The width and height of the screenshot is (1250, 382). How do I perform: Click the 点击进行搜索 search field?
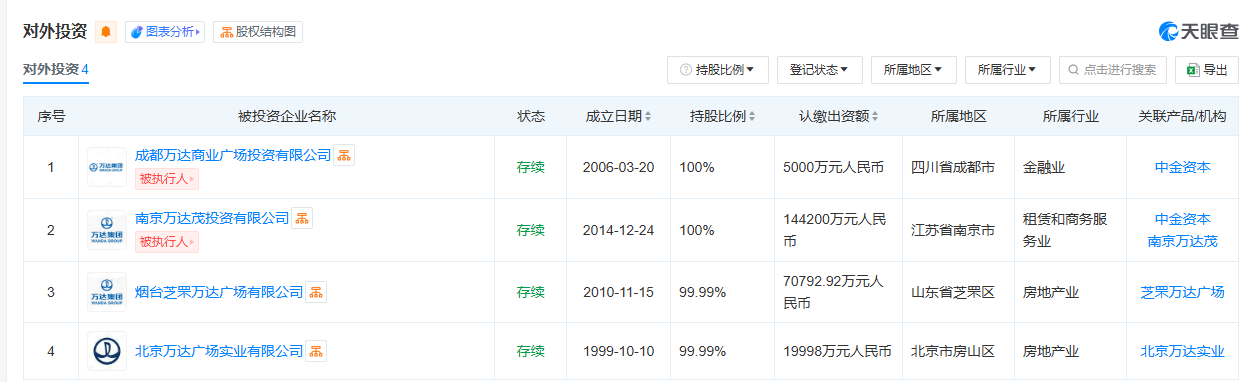point(1113,70)
